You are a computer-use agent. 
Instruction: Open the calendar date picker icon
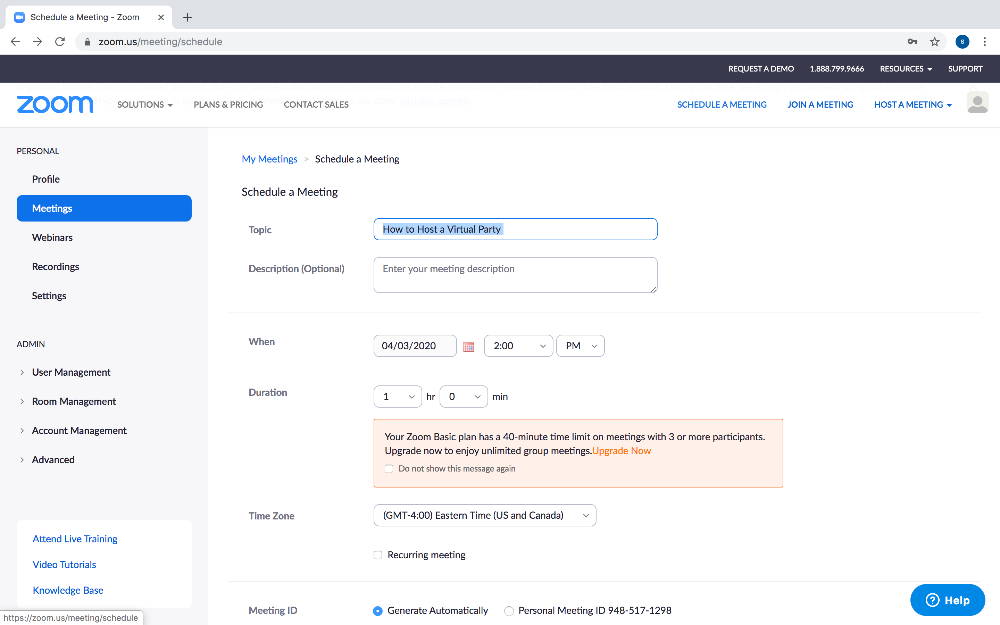469,346
